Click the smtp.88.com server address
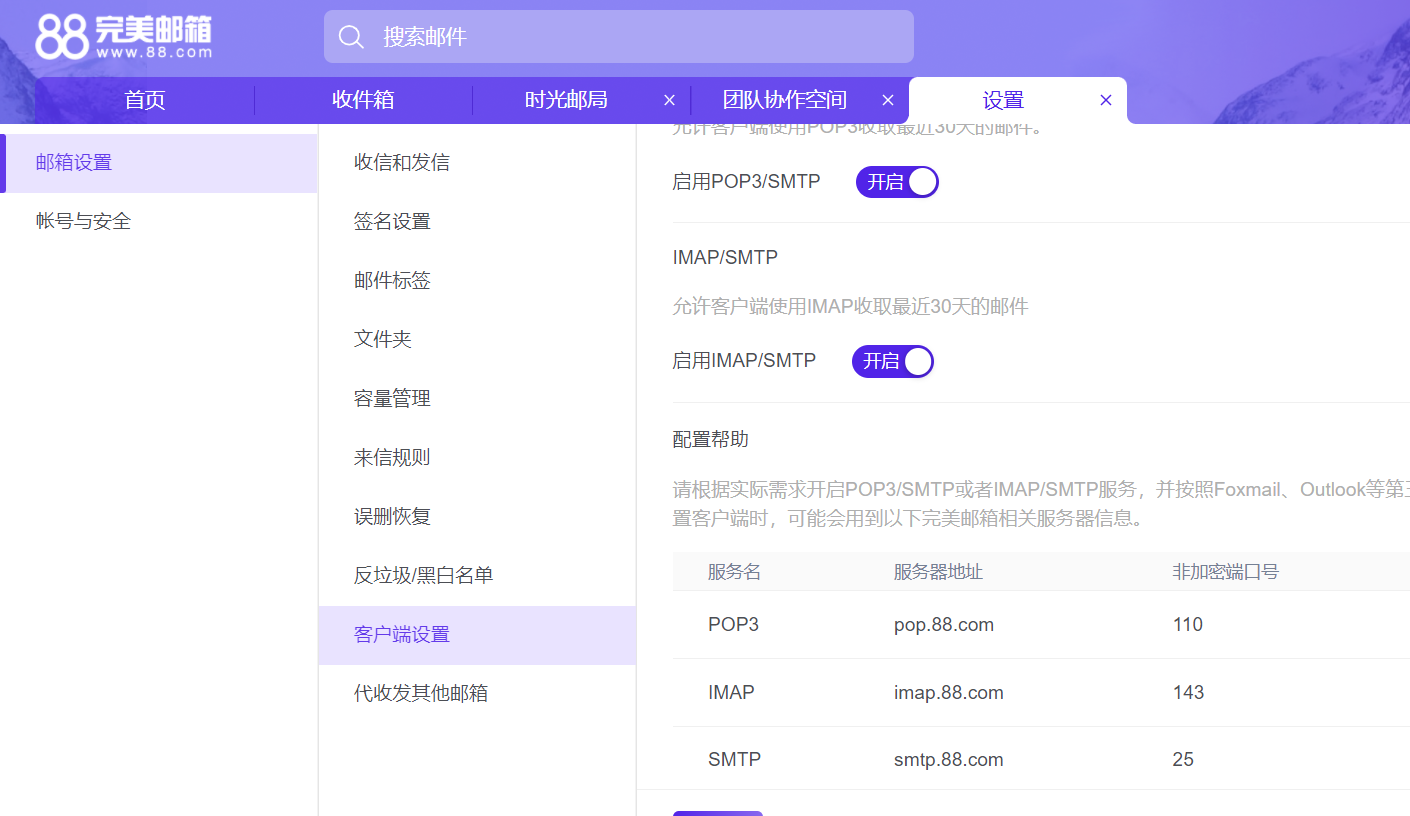Viewport: 1410px width, 816px height. [x=949, y=760]
